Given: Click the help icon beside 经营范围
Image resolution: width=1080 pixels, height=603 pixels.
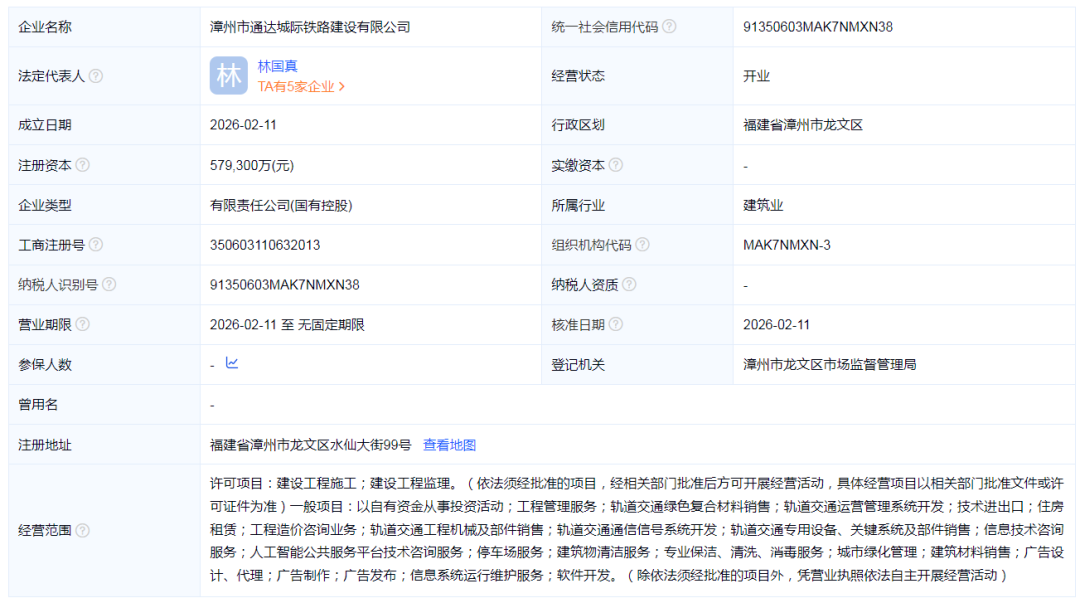Looking at the screenshot, I should pyautogui.click(x=82, y=531).
